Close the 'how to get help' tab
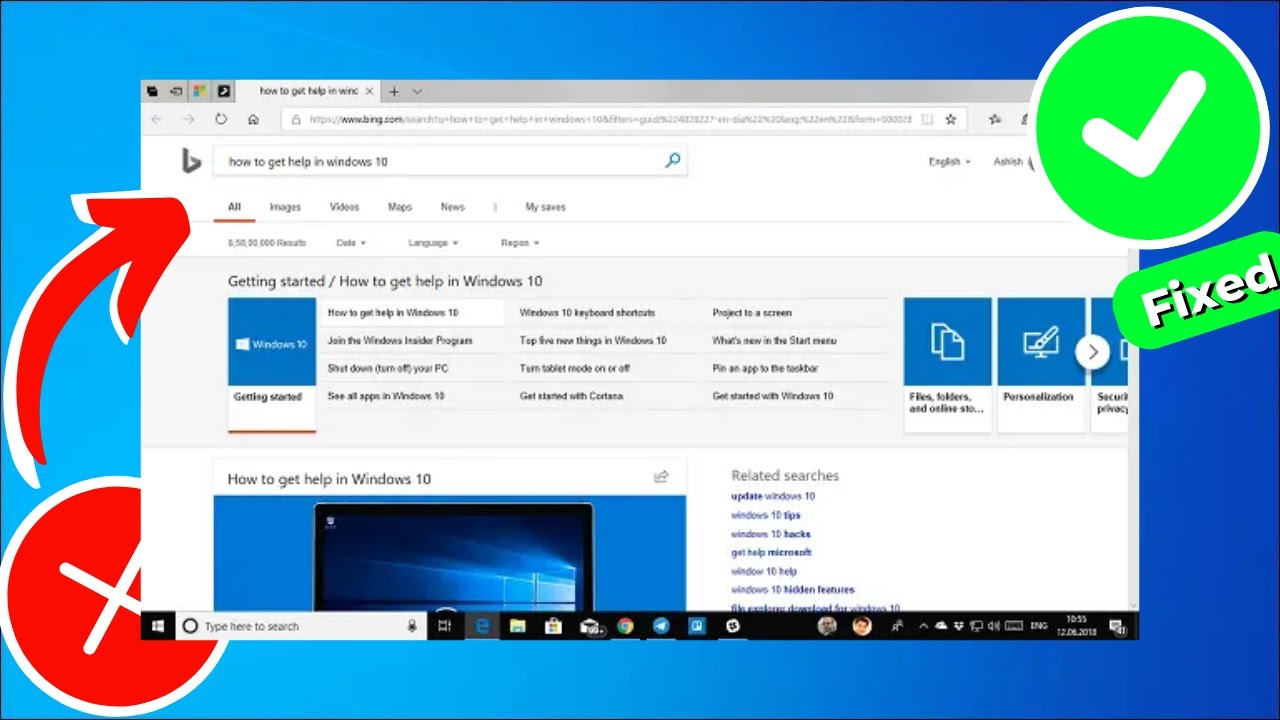 click(x=369, y=91)
